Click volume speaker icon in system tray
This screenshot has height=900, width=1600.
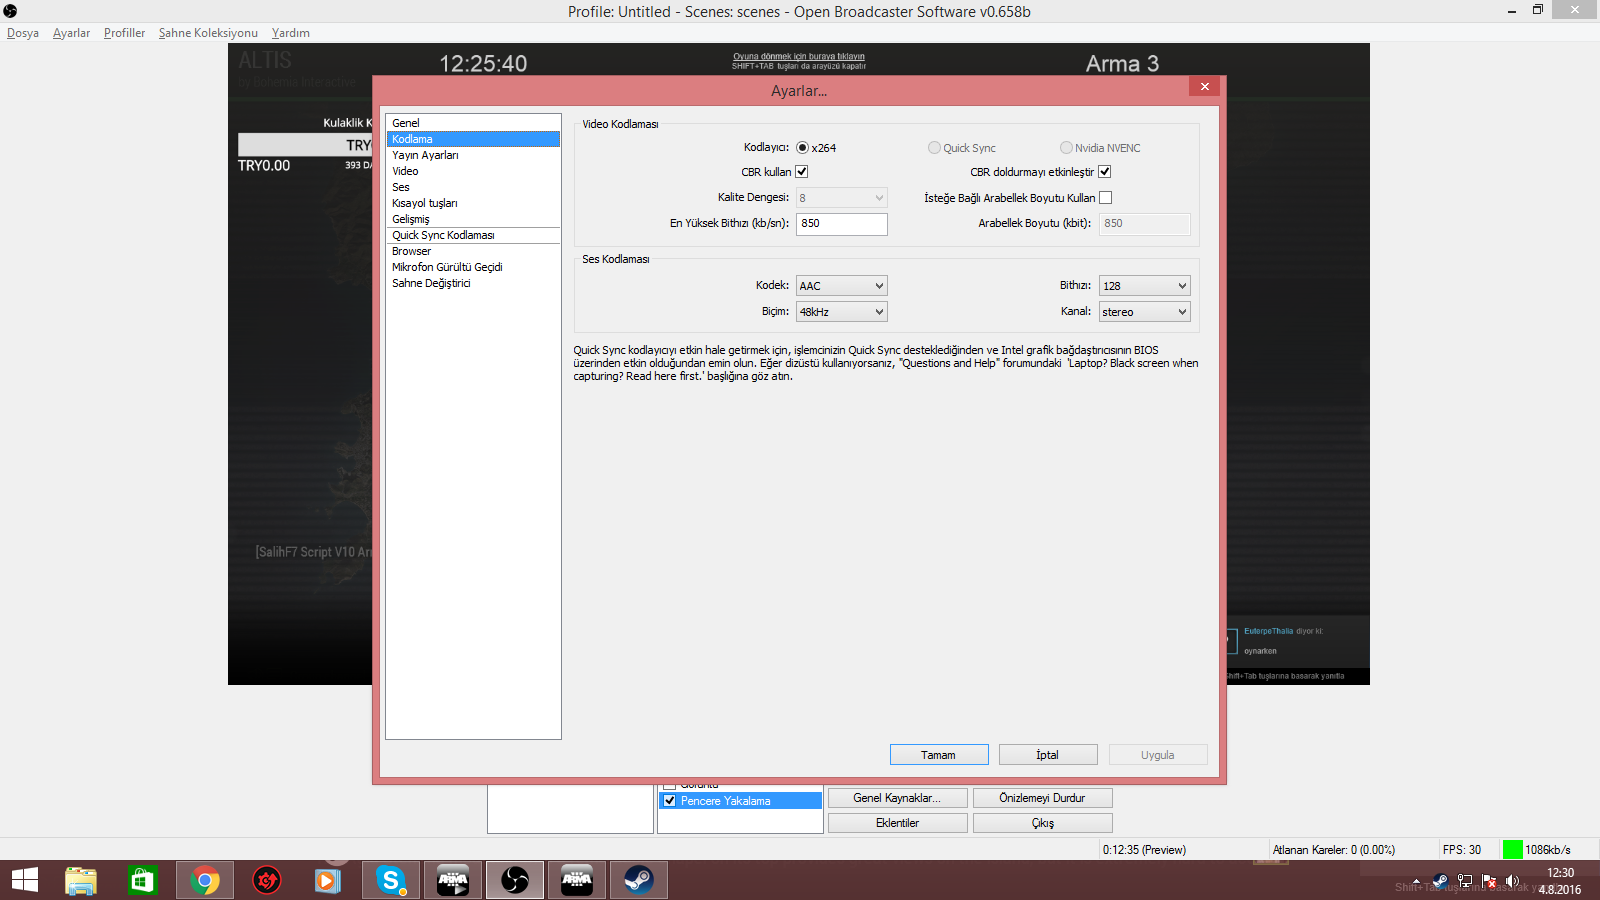(x=1512, y=881)
